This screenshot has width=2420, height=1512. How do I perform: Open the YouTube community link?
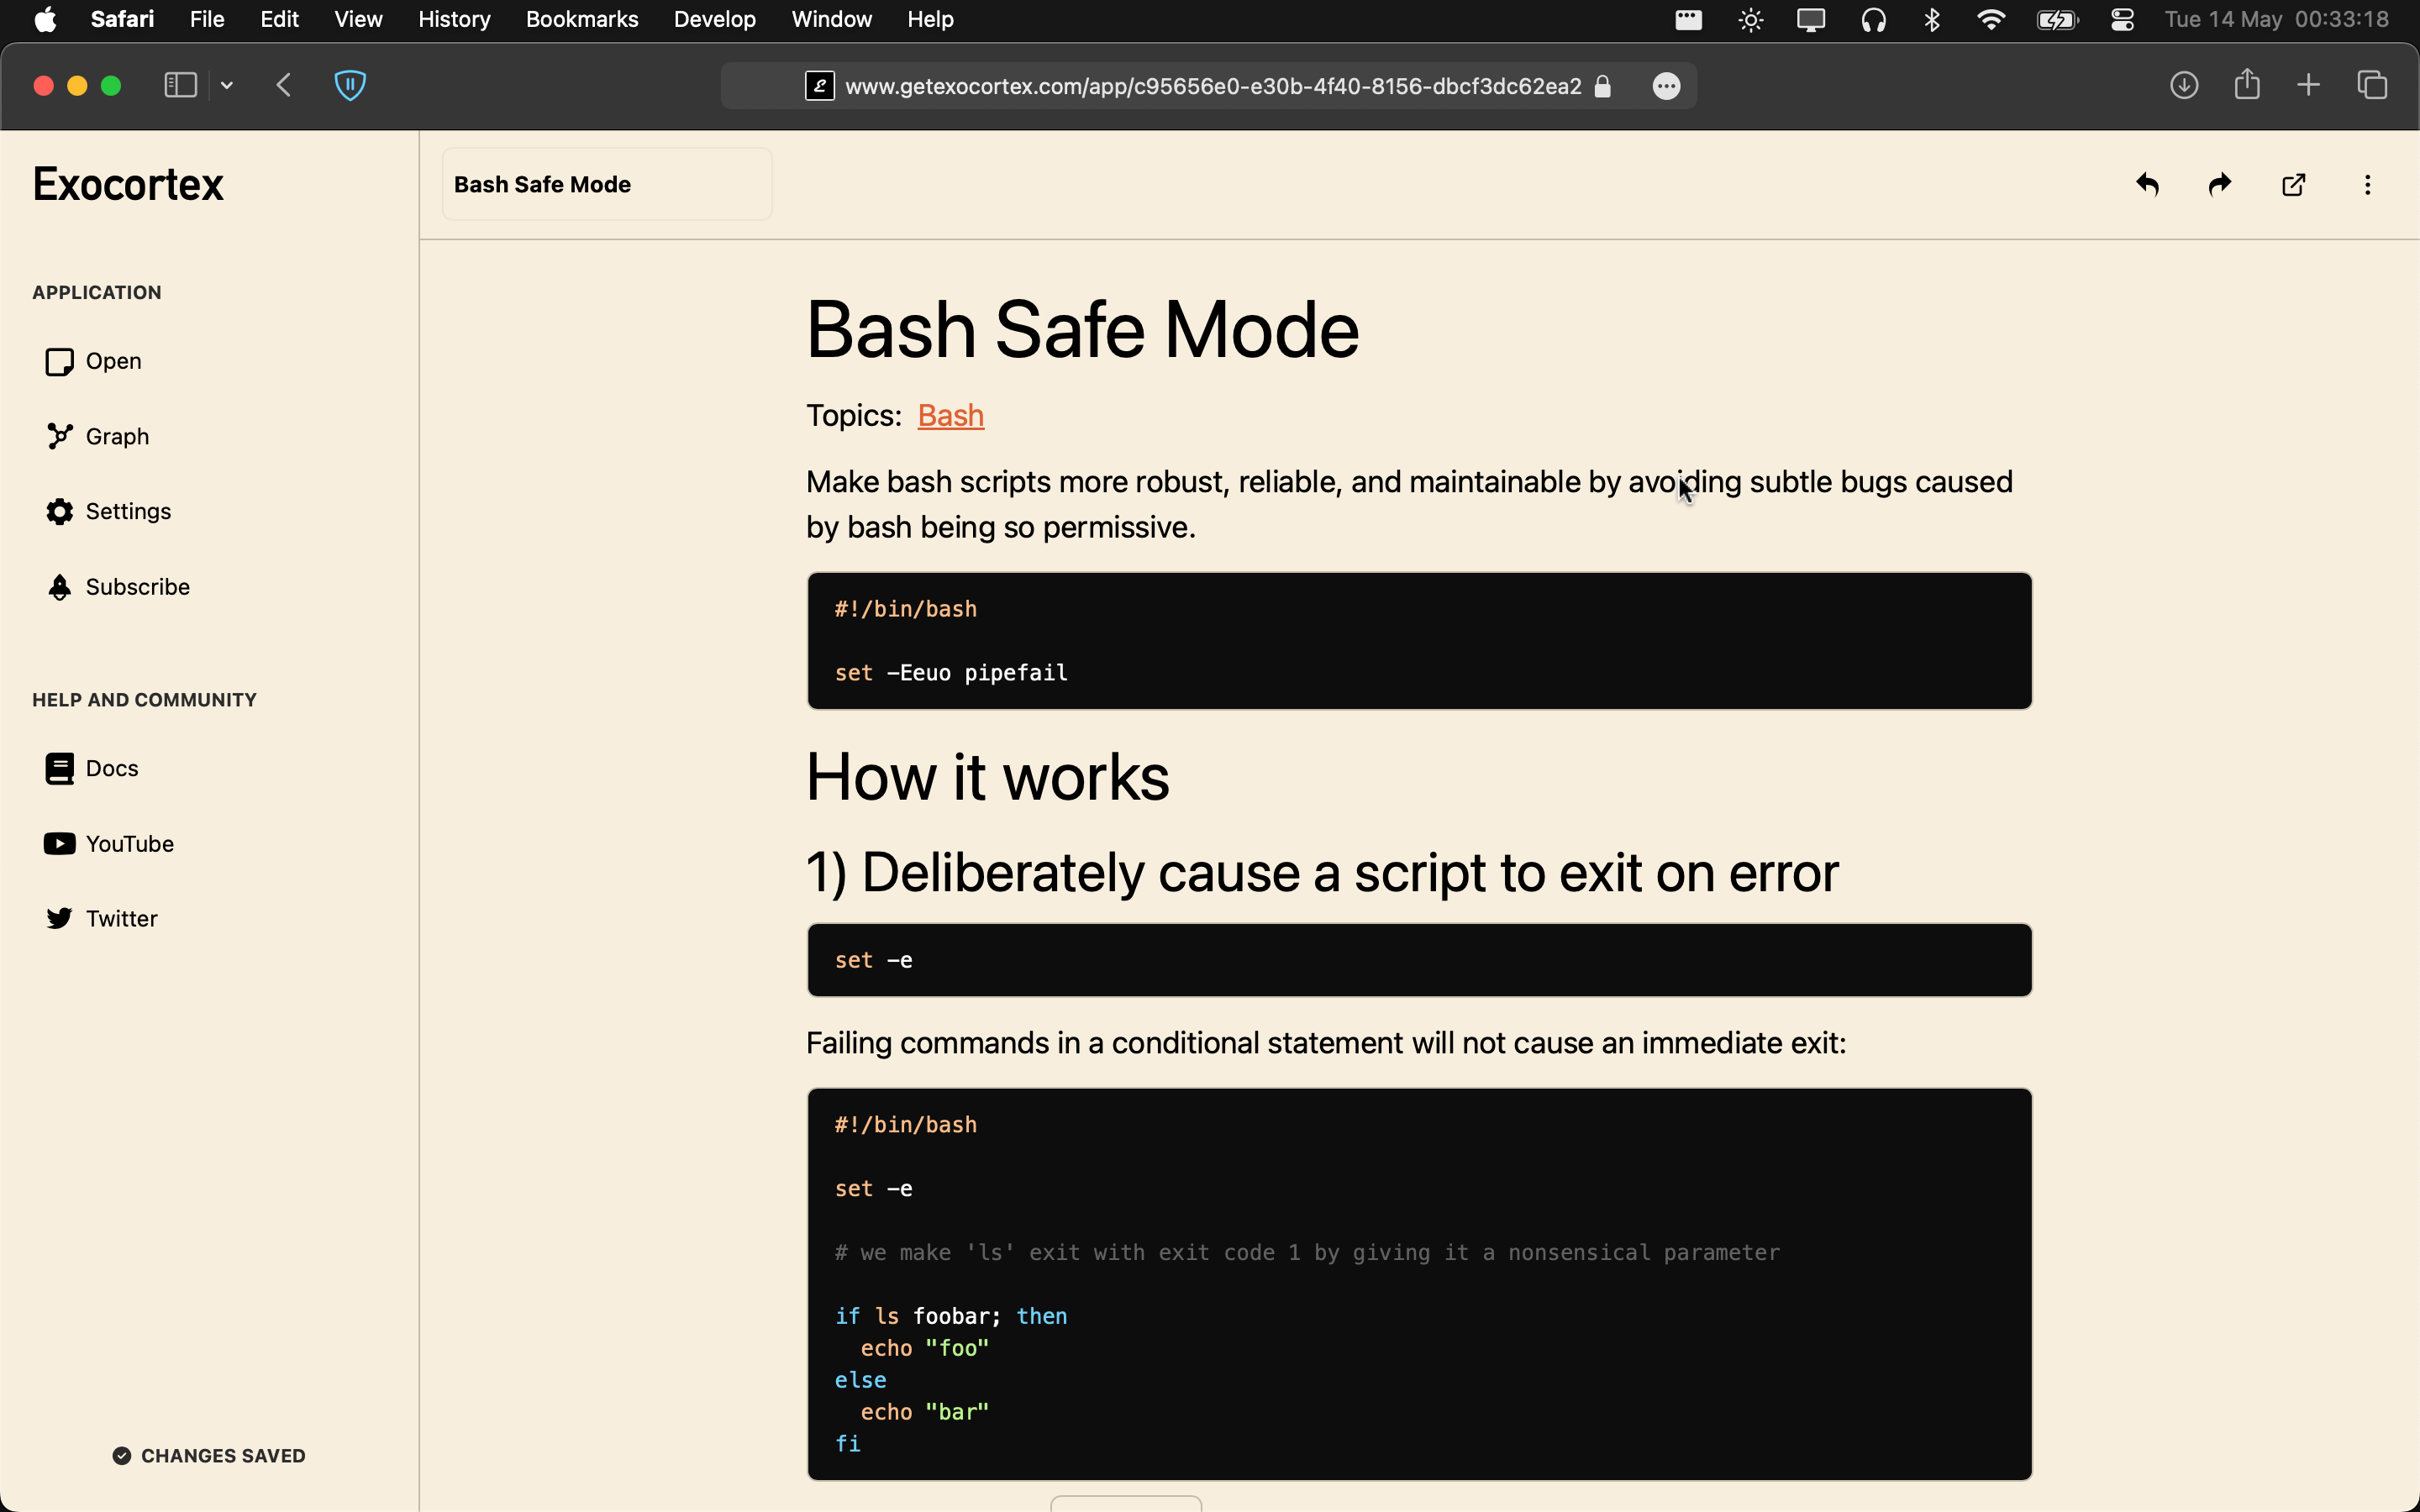(108, 844)
